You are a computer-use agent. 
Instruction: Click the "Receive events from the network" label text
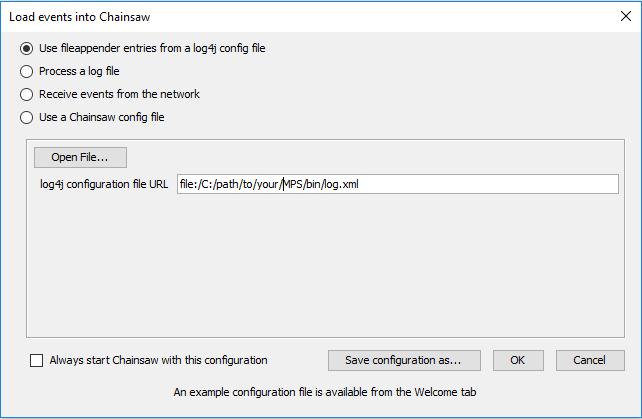119,94
